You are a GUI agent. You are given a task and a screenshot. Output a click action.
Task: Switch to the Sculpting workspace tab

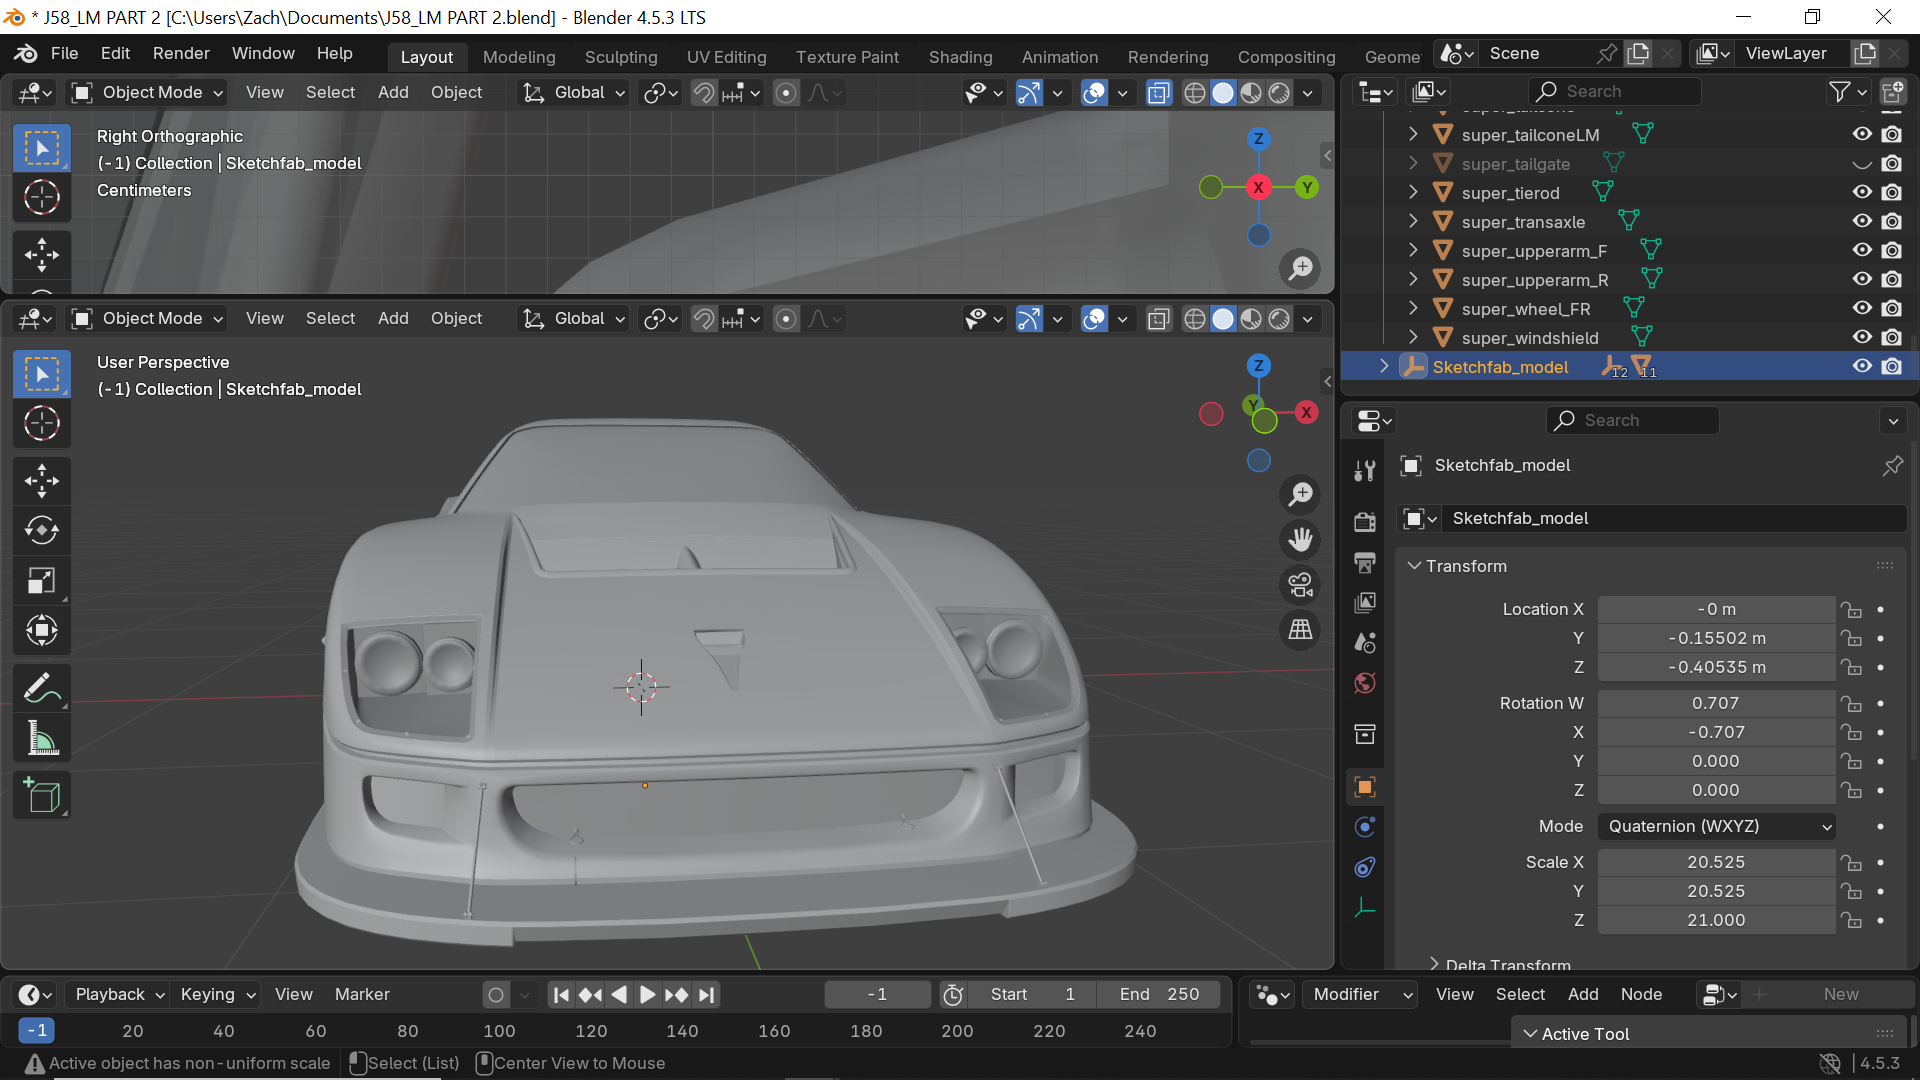tap(620, 57)
